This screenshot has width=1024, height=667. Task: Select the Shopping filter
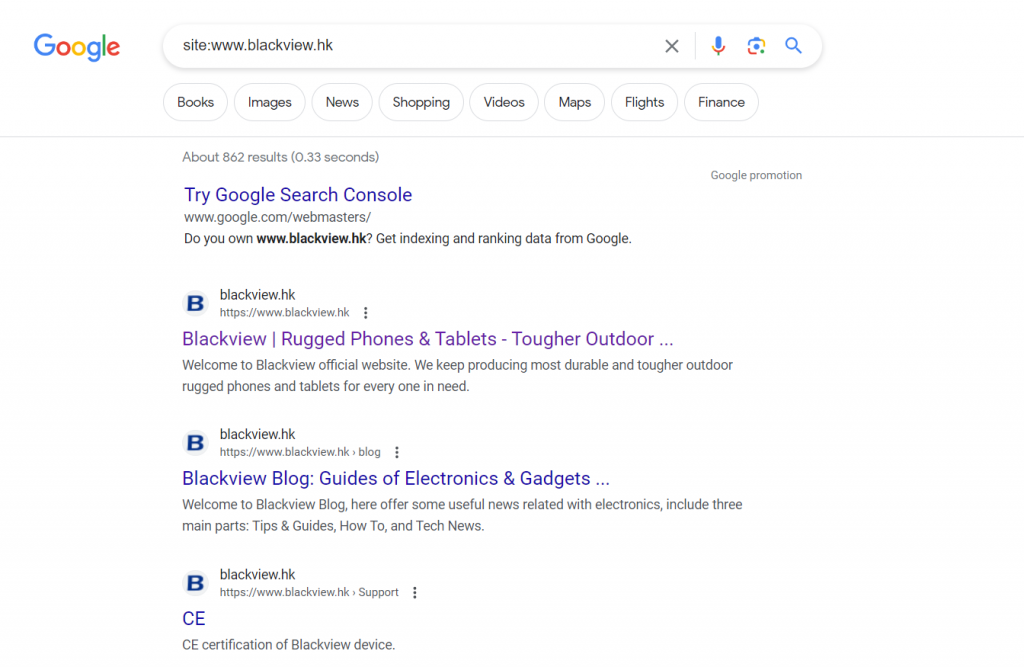pos(421,103)
